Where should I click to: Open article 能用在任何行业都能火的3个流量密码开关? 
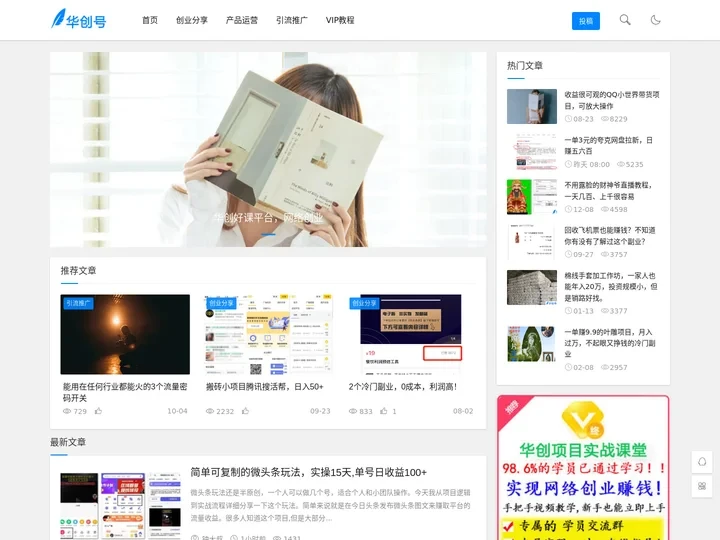(x=125, y=392)
